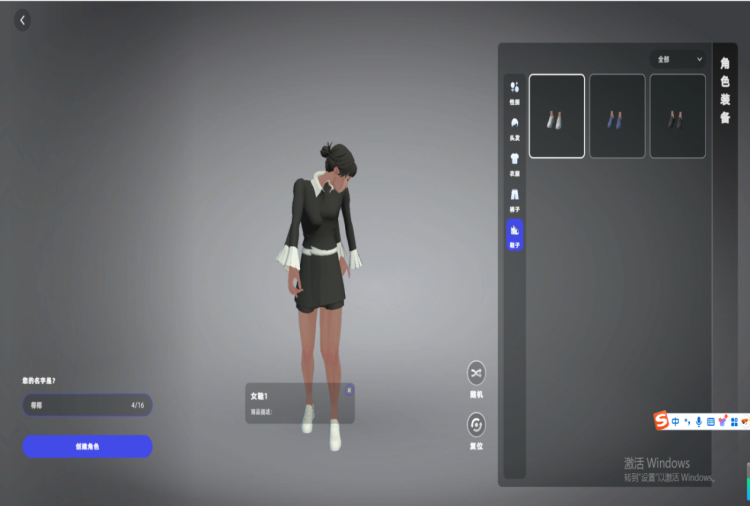Randomize character with the 随机 shuffle icon
This screenshot has height=506, width=750.
(476, 373)
